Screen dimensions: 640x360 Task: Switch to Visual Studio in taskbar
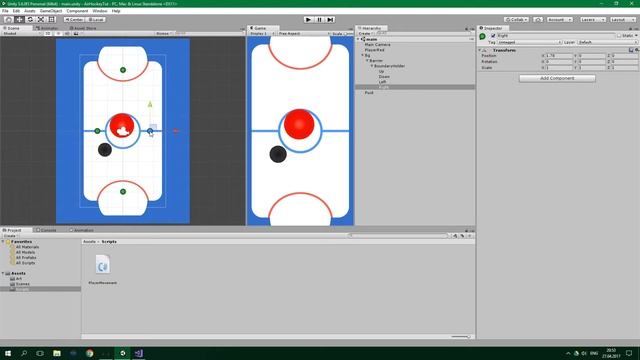[138, 353]
